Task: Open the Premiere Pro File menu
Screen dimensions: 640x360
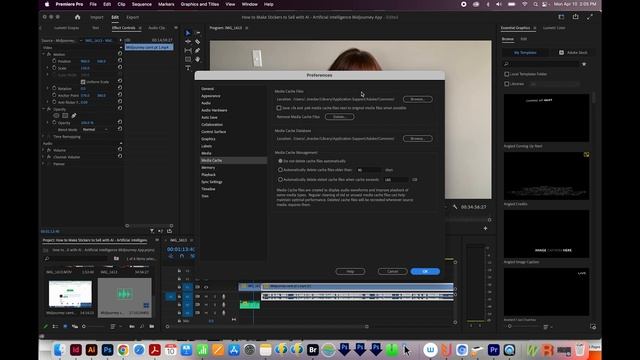Action: [x=93, y=4]
